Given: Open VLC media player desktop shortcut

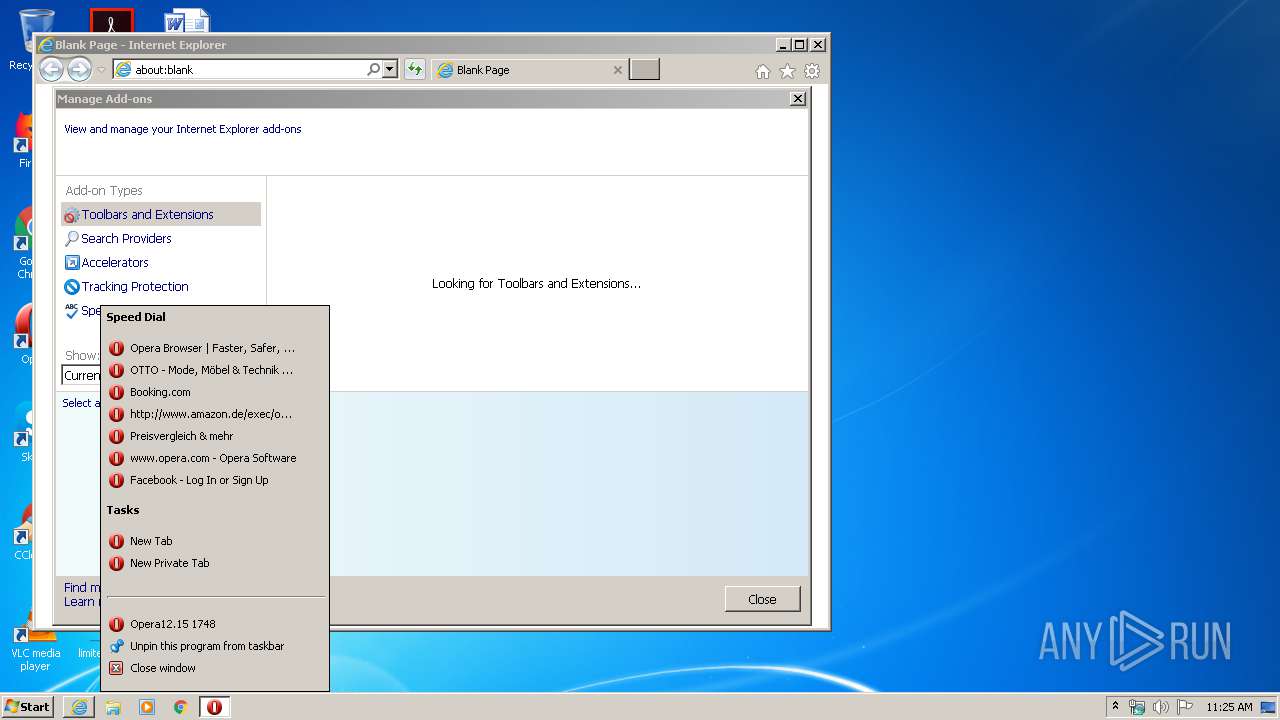Looking at the screenshot, I should 35,642.
